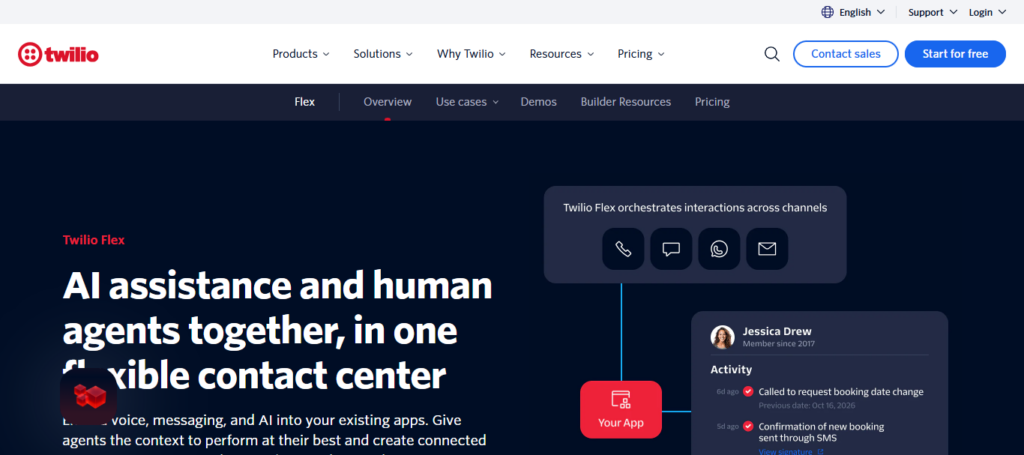Click the red Your App button

(x=620, y=409)
